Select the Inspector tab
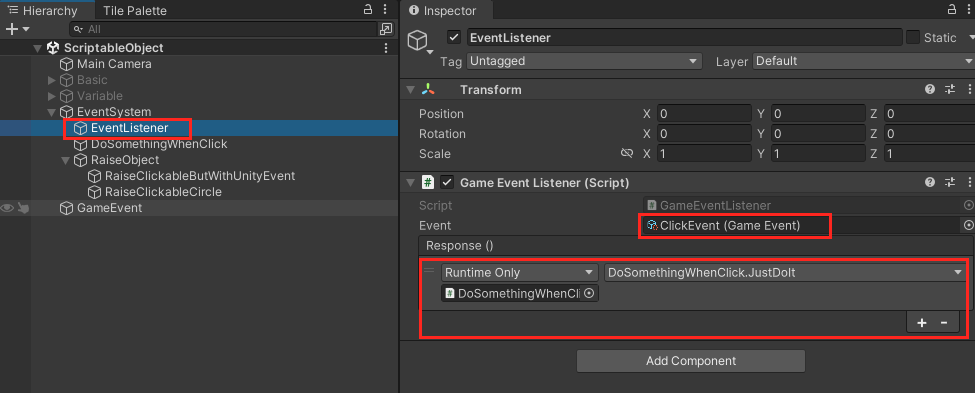The width and height of the screenshot is (975, 393). point(447,11)
